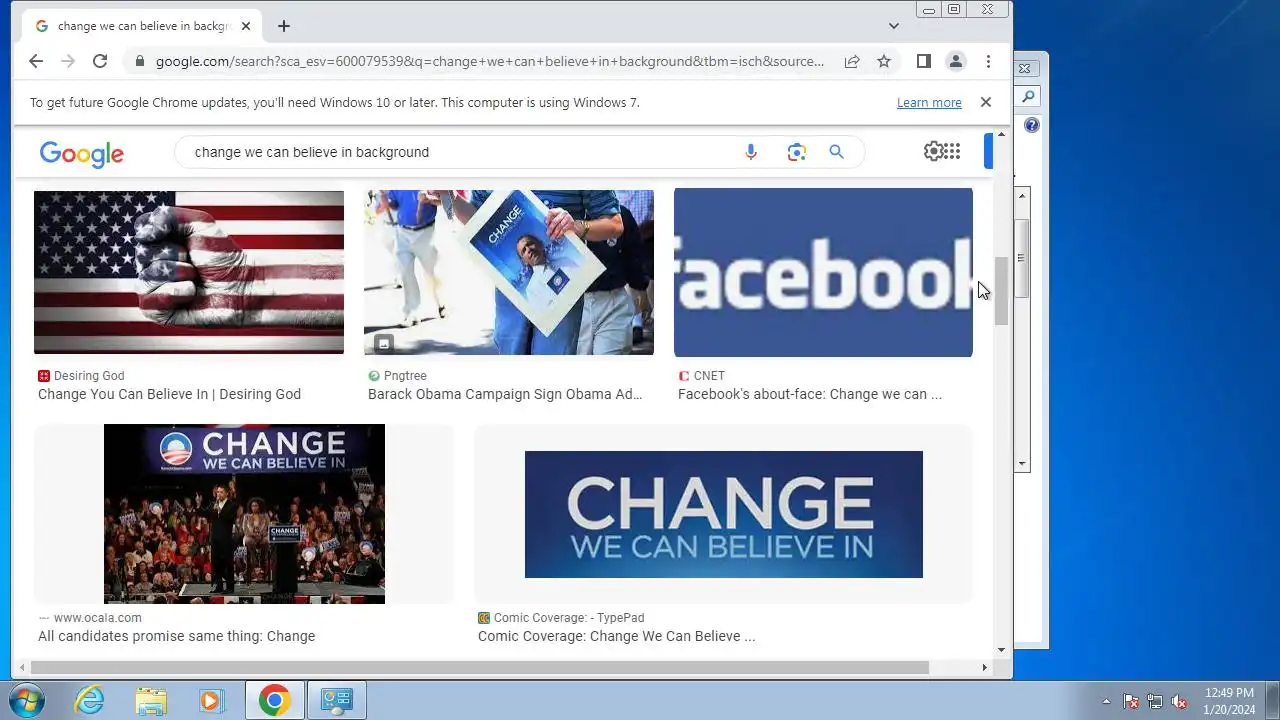Viewport: 1280px width, 720px height.
Task: Click the greyed forward arrow
Action: [x=68, y=61]
